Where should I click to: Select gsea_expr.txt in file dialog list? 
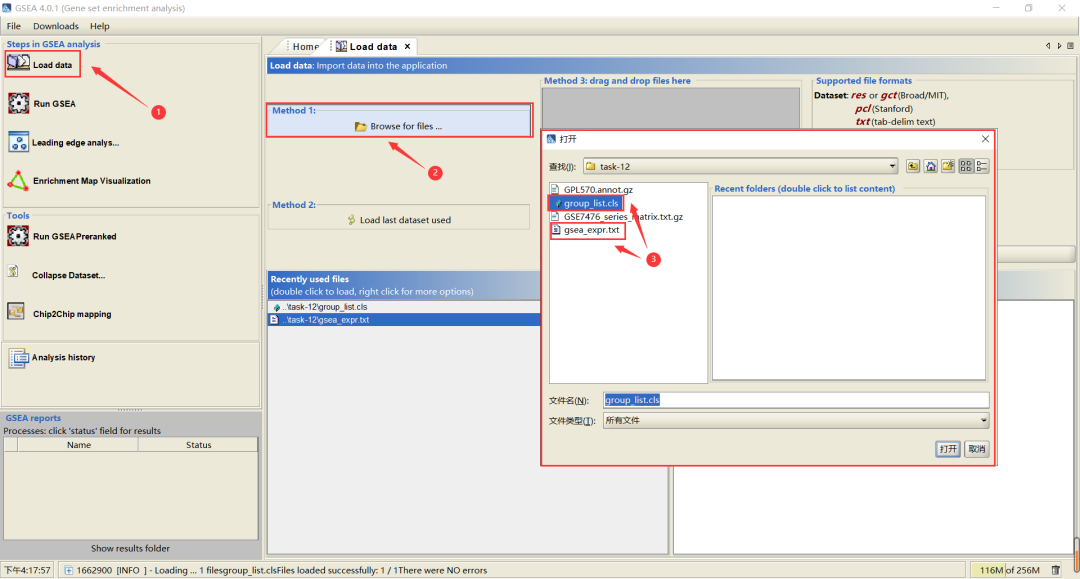[x=586, y=230]
